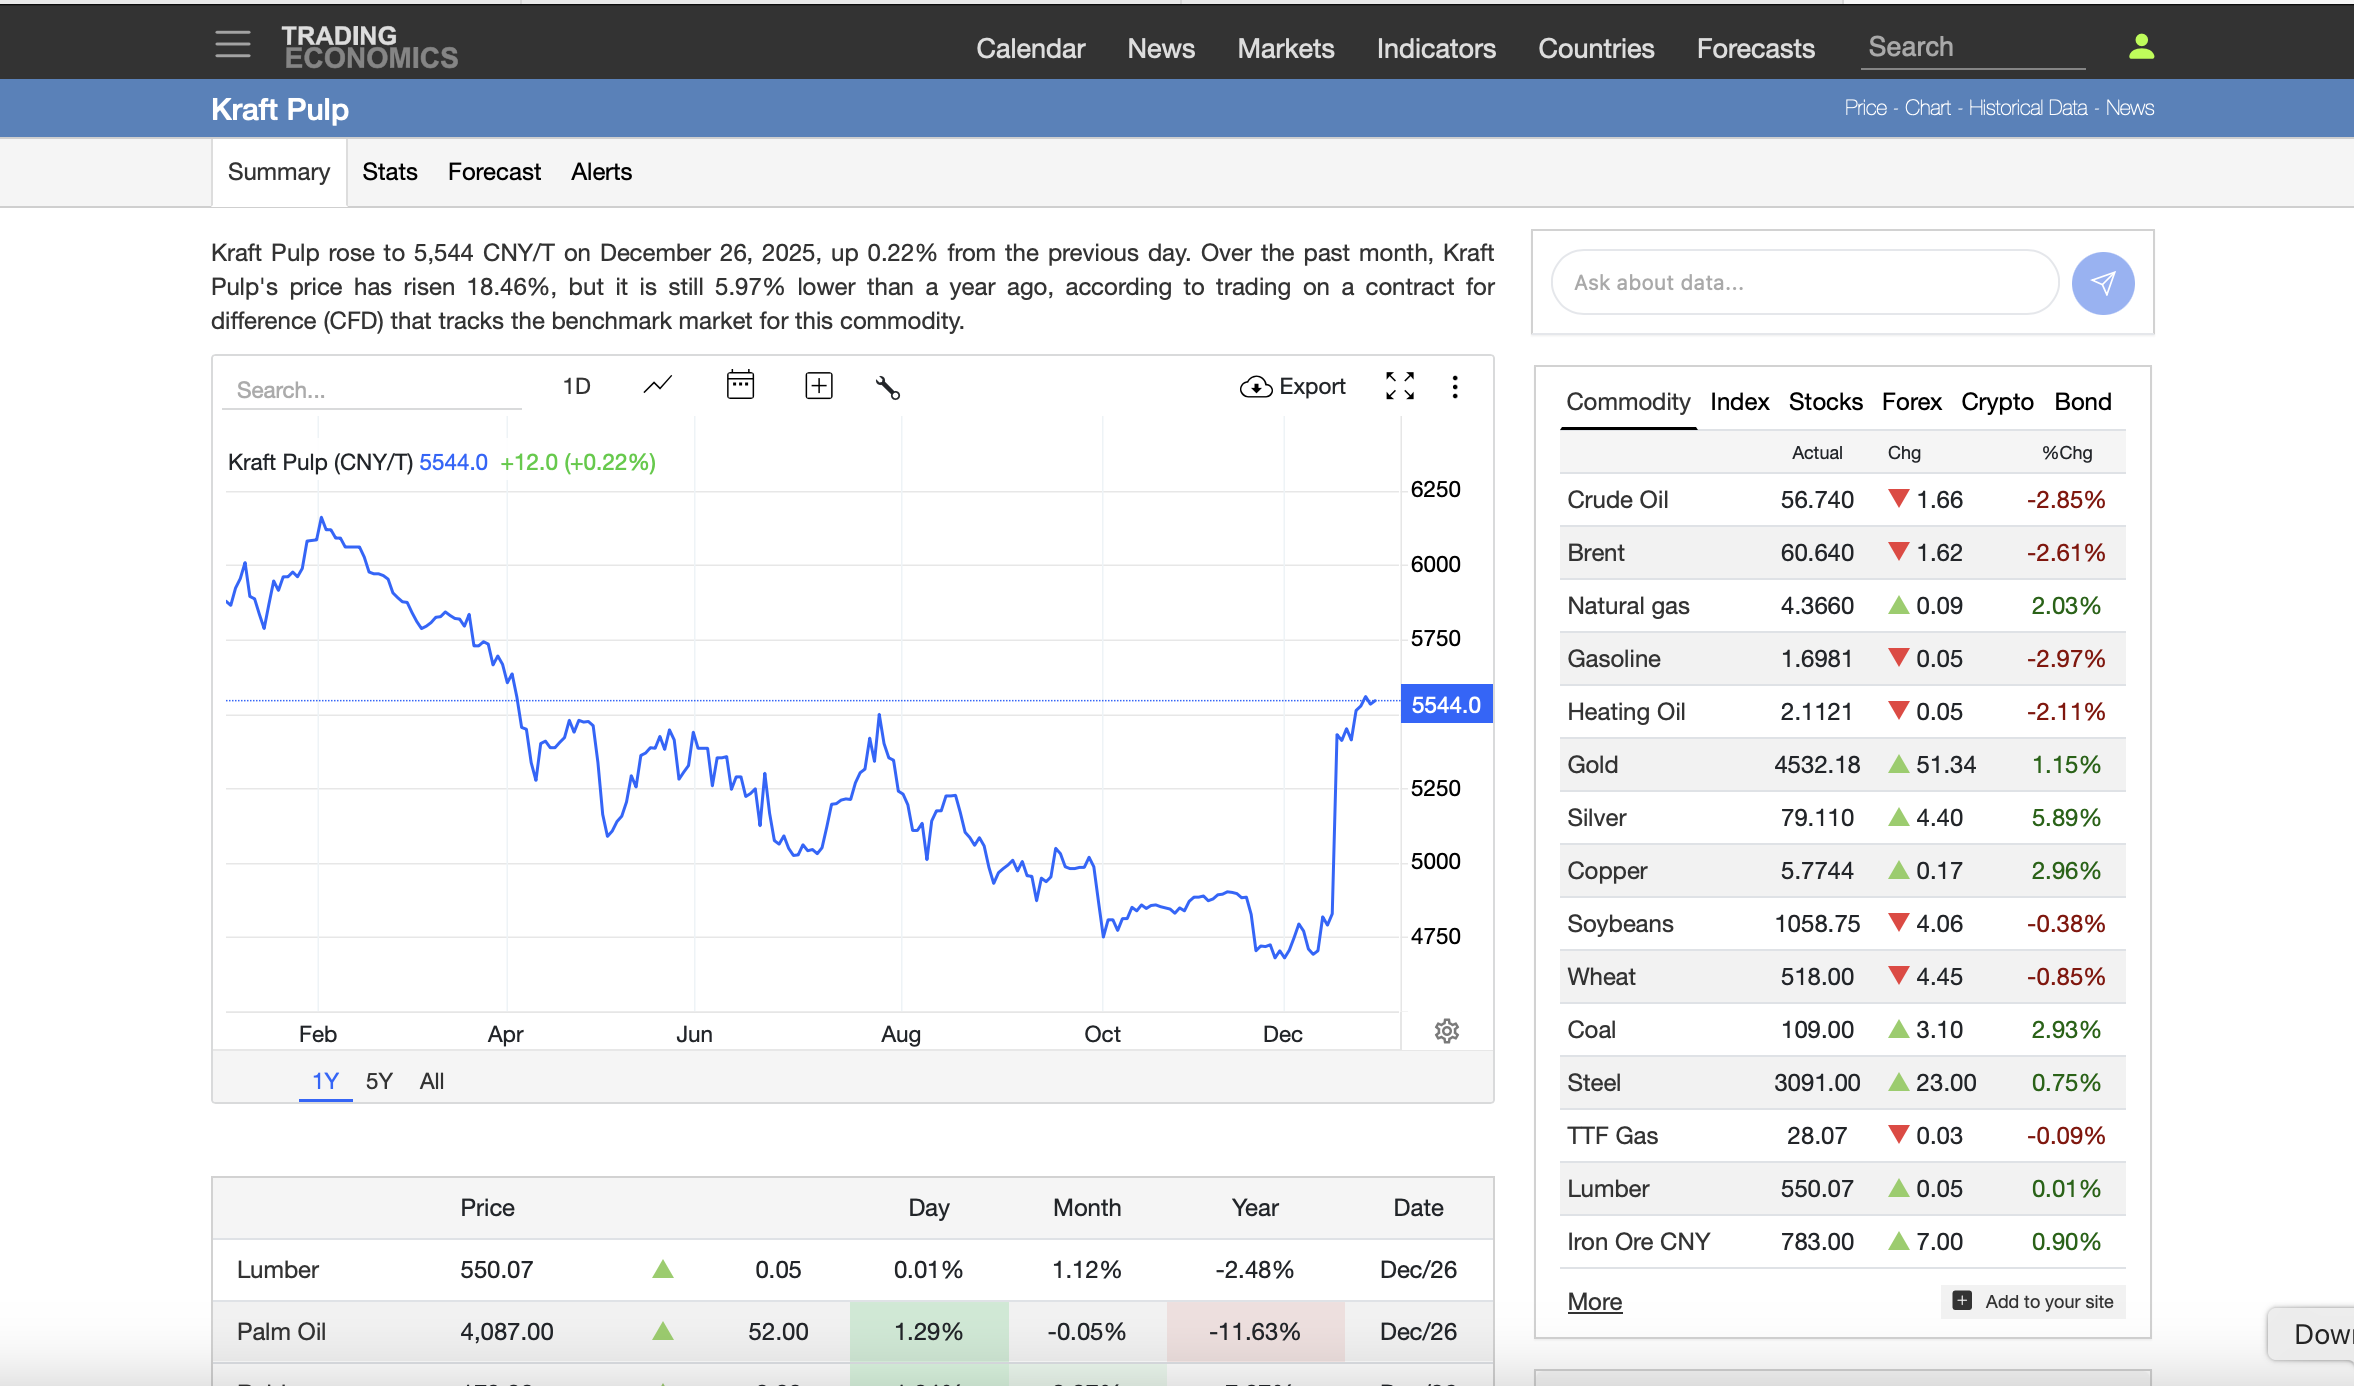Open the three-dot chart options menu
Screen dimensions: 2354x1386
1455,387
